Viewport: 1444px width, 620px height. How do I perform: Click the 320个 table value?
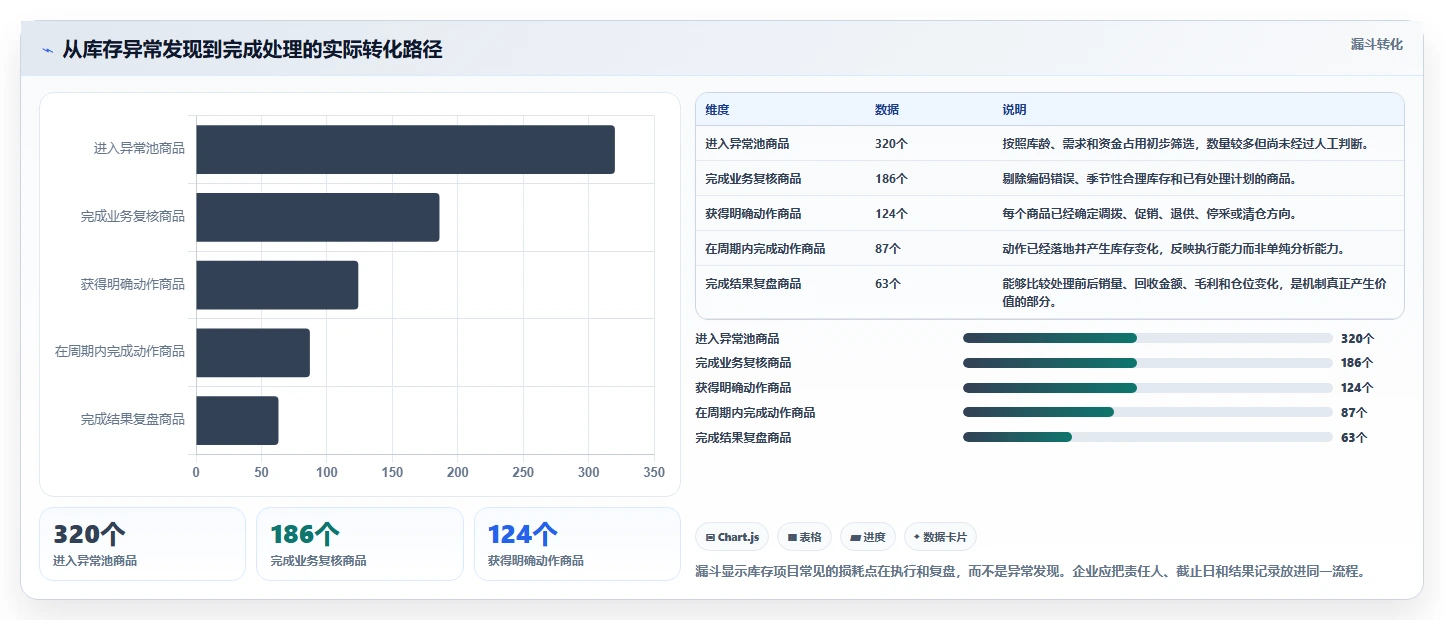[x=891, y=144]
